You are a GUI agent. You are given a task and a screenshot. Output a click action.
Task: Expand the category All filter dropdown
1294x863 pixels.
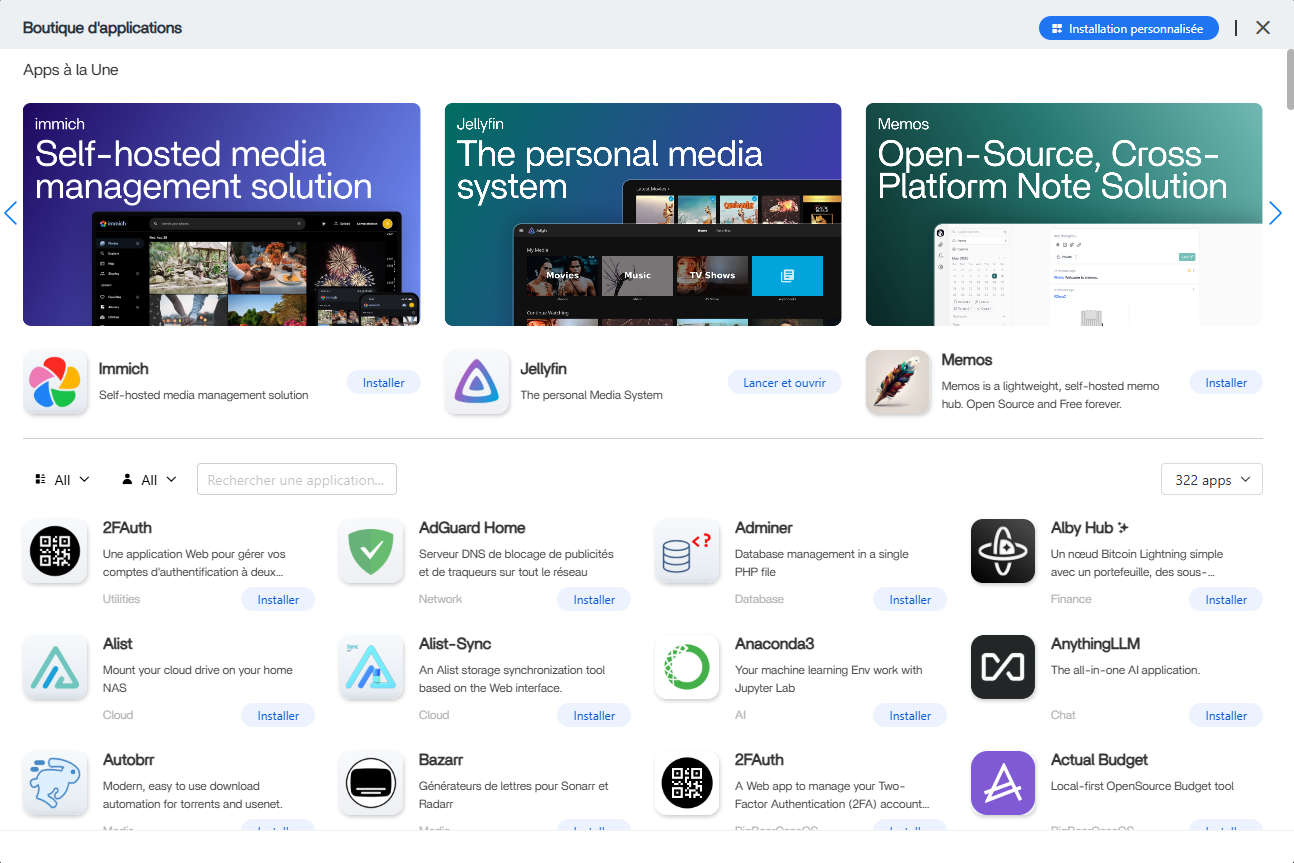click(62, 480)
